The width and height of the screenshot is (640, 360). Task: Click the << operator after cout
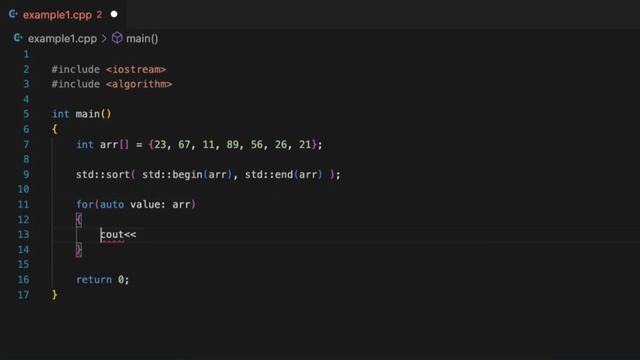[x=130, y=235]
